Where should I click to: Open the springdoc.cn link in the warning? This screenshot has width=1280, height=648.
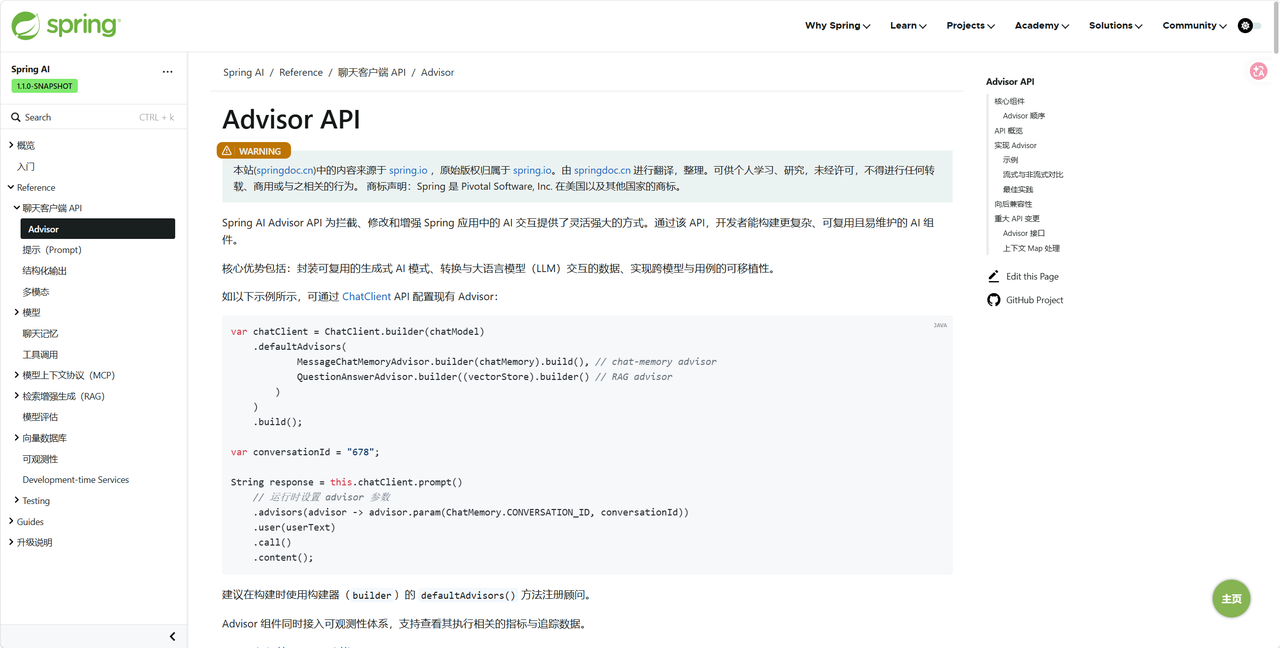pyautogui.click(x=285, y=170)
